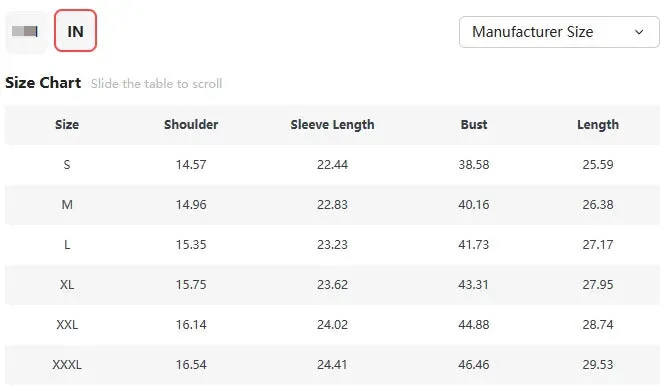
Task: Switch to the blurred unit toggle left of IN
Action: point(26,31)
